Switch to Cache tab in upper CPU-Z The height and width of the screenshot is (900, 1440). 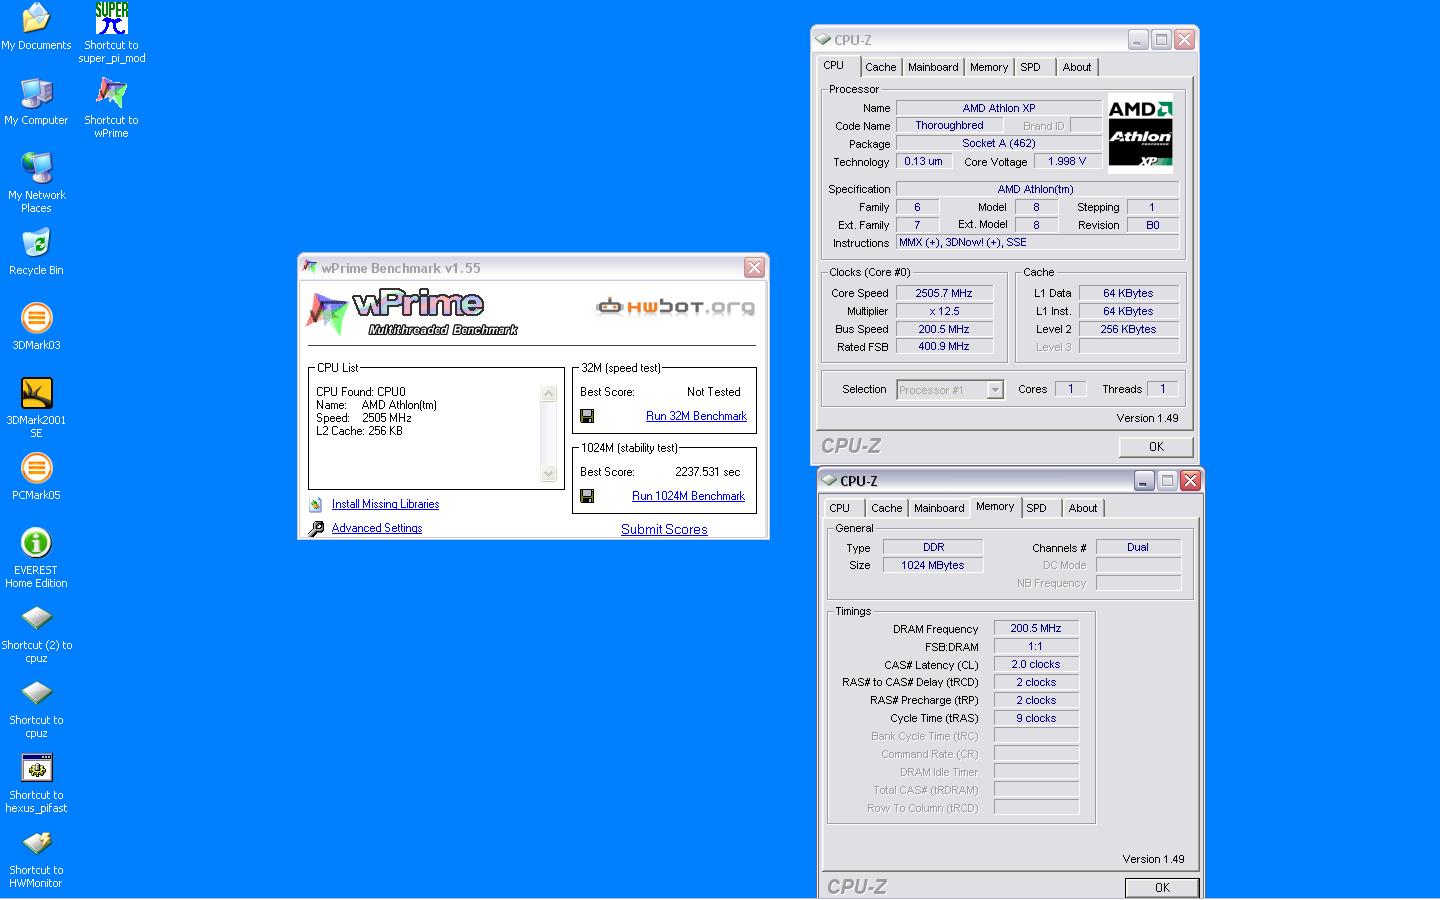pyautogui.click(x=880, y=67)
